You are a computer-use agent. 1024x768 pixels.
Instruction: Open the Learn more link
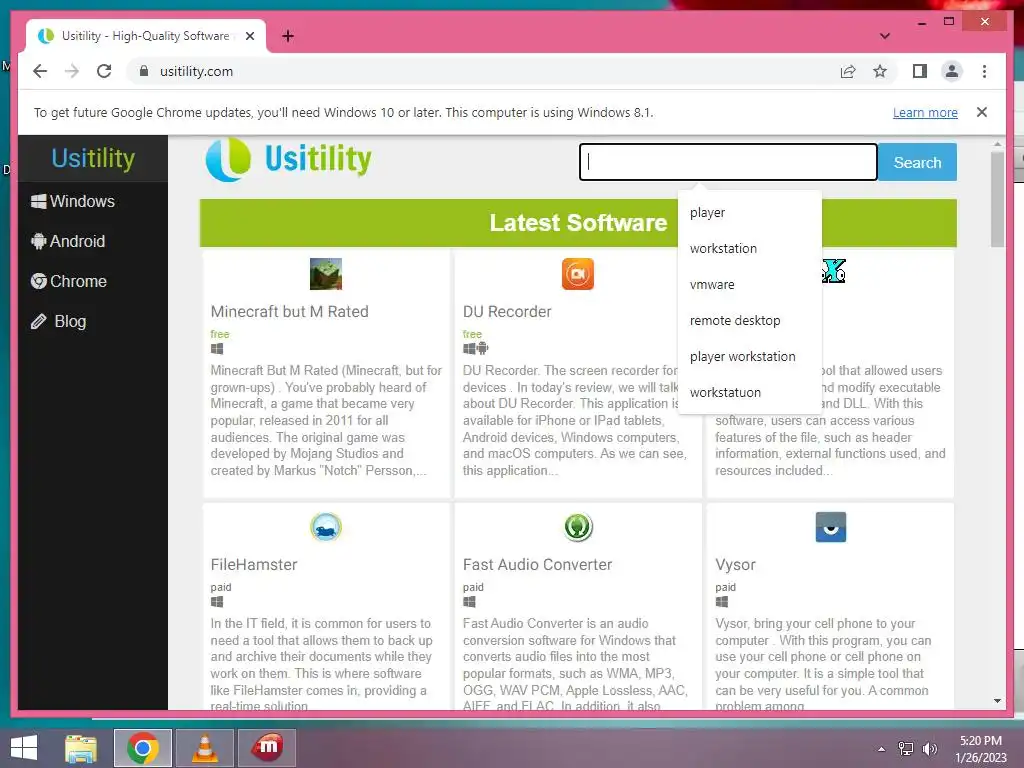click(925, 112)
